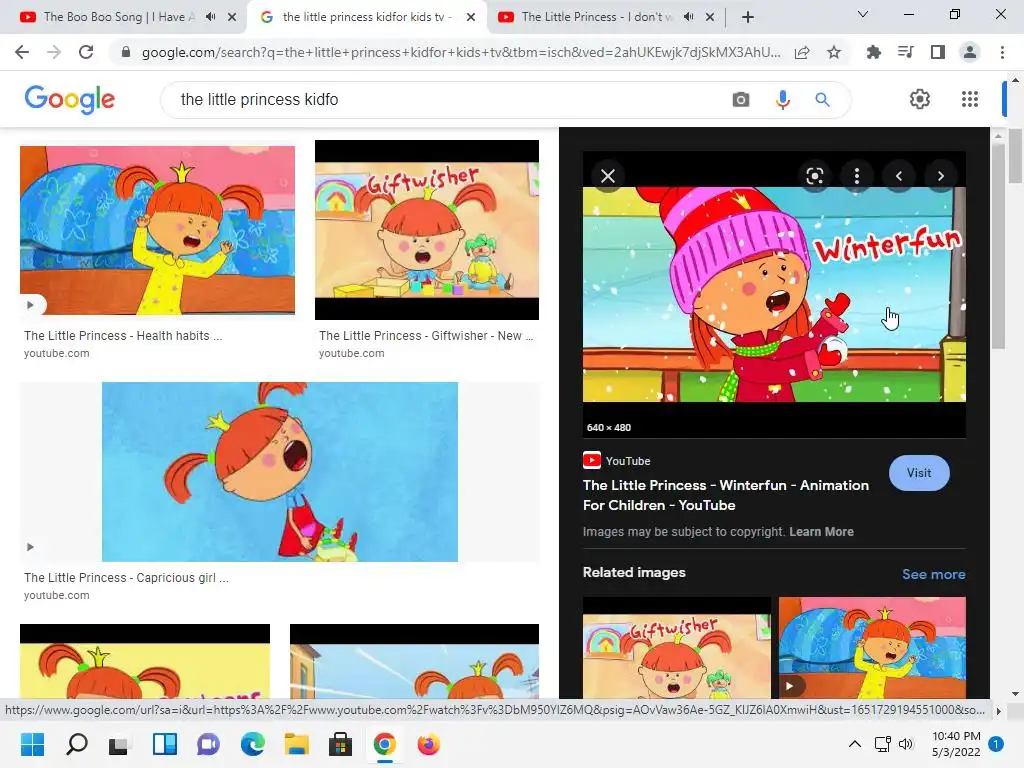Open the clock showing 10:40 PM
The height and width of the screenshot is (768, 1024).
tap(956, 744)
